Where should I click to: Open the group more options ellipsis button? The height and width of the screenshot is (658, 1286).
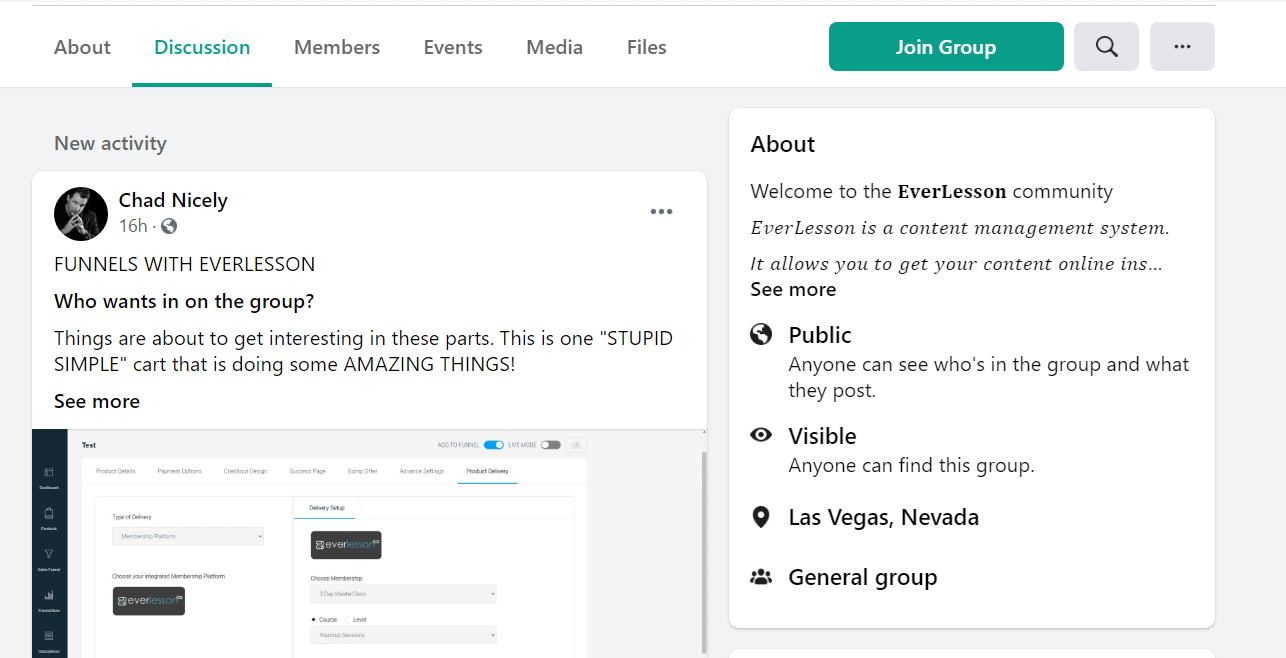coord(1182,47)
